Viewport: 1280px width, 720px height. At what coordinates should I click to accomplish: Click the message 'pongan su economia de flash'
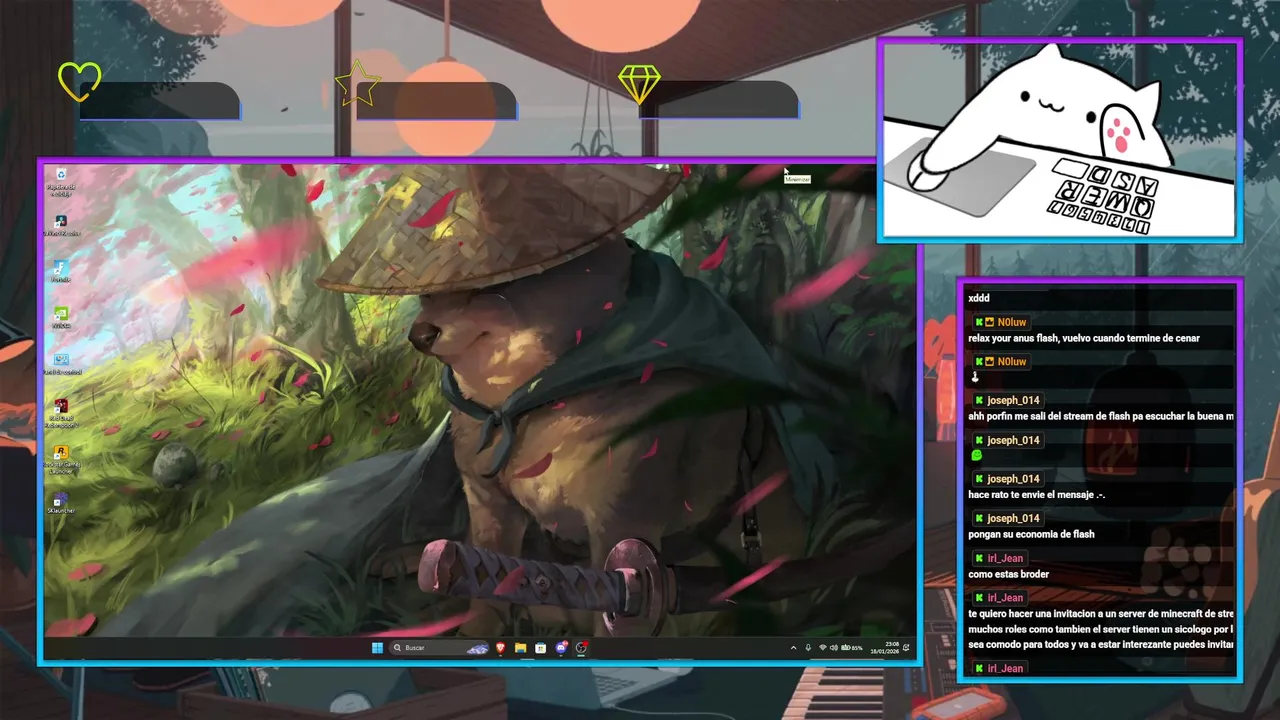pyautogui.click(x=1031, y=534)
